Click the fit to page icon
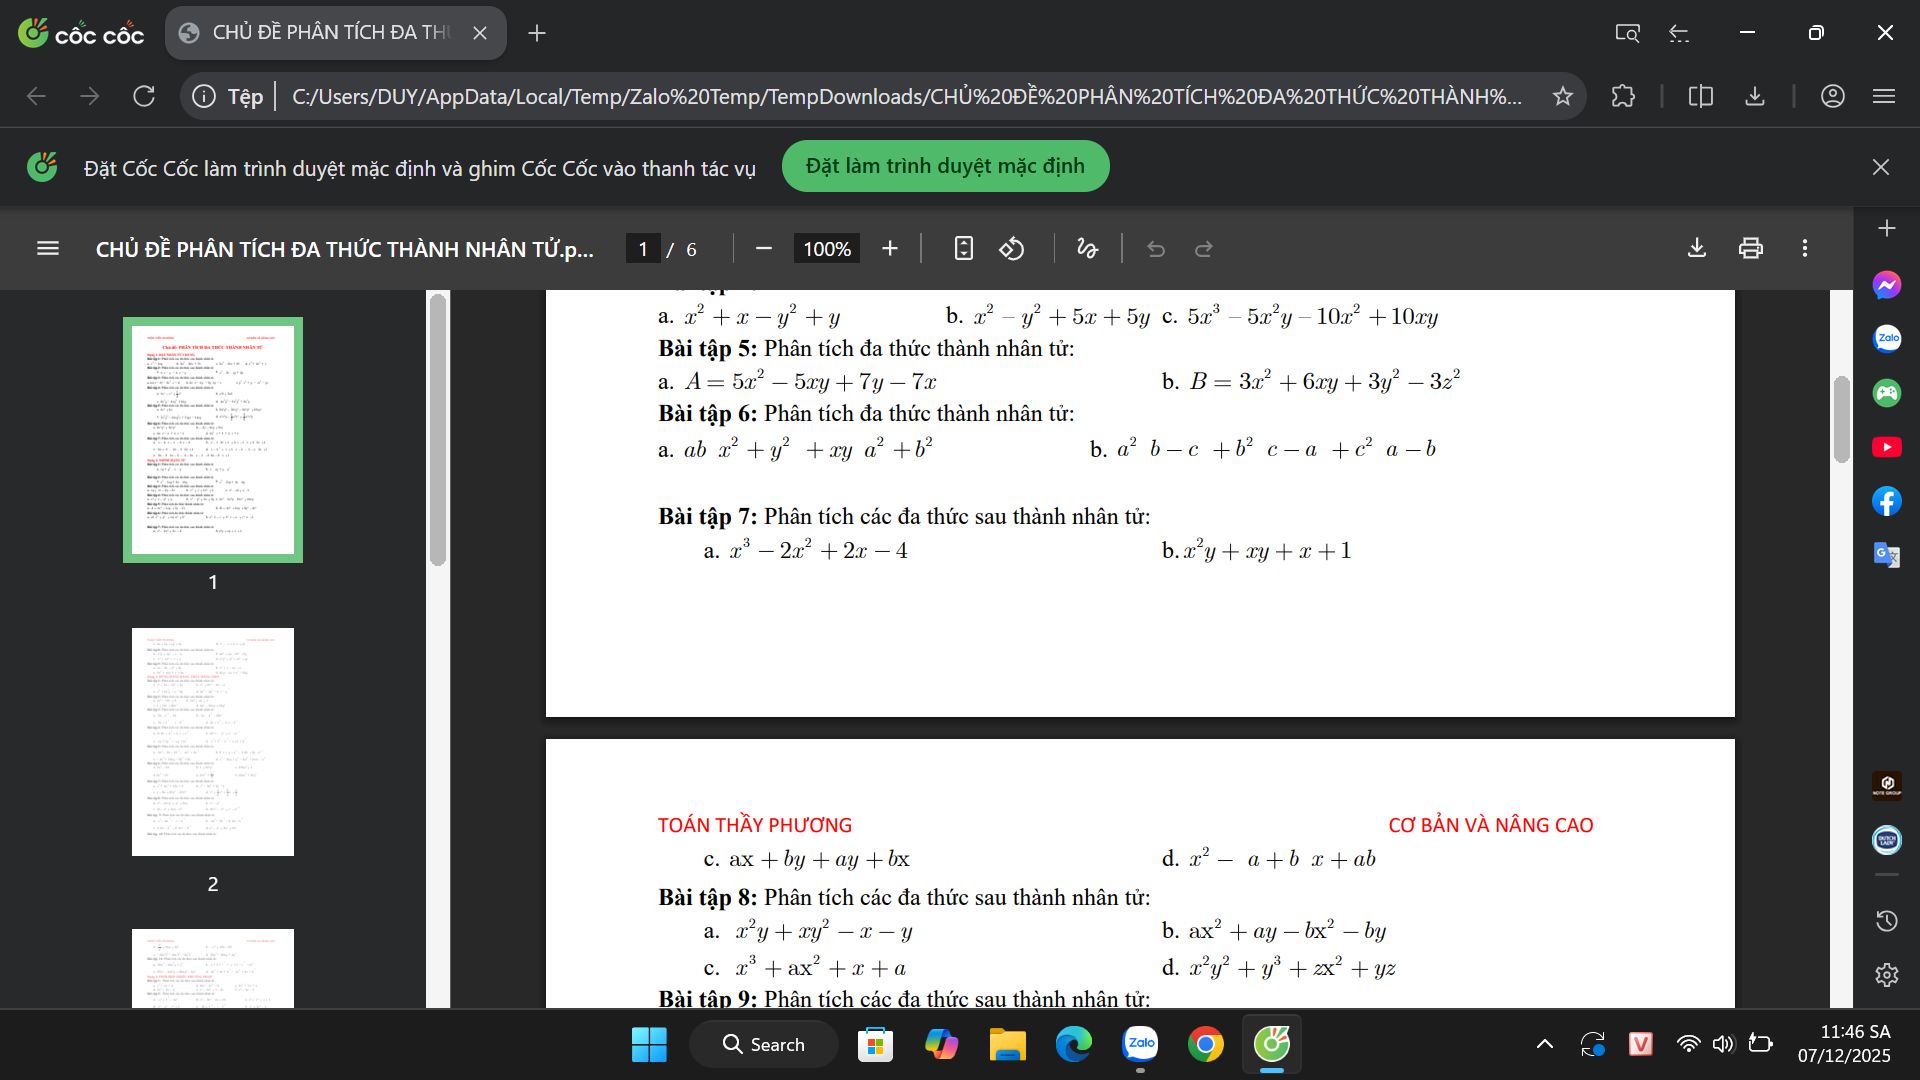This screenshot has height=1080, width=1920. [963, 249]
